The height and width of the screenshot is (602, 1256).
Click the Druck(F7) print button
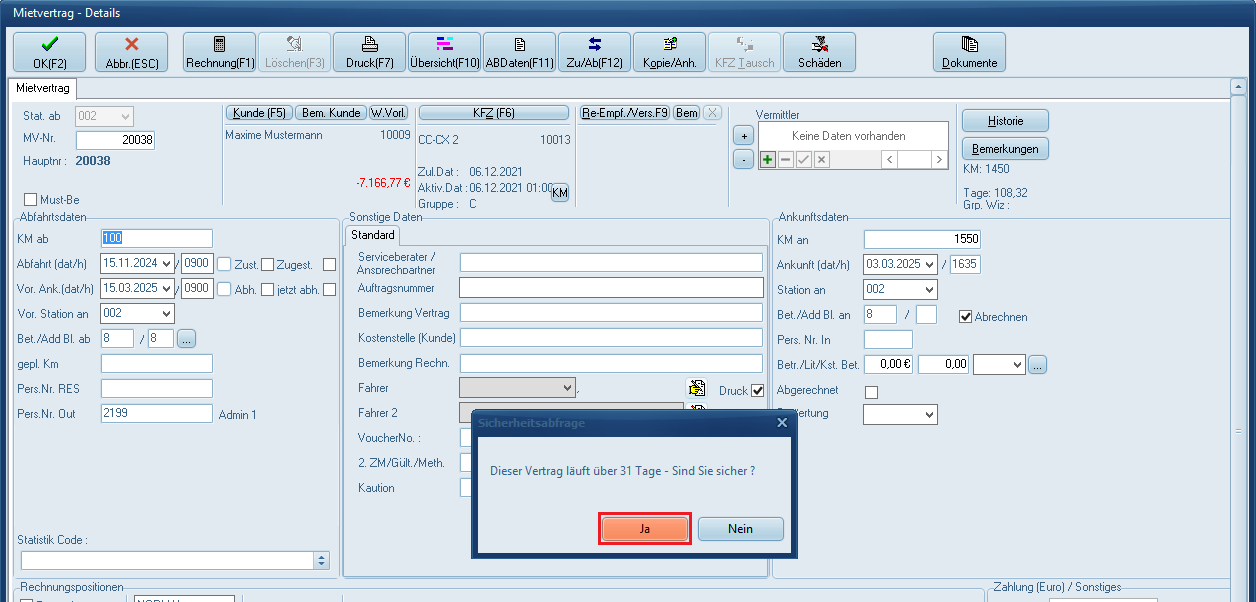[369, 52]
